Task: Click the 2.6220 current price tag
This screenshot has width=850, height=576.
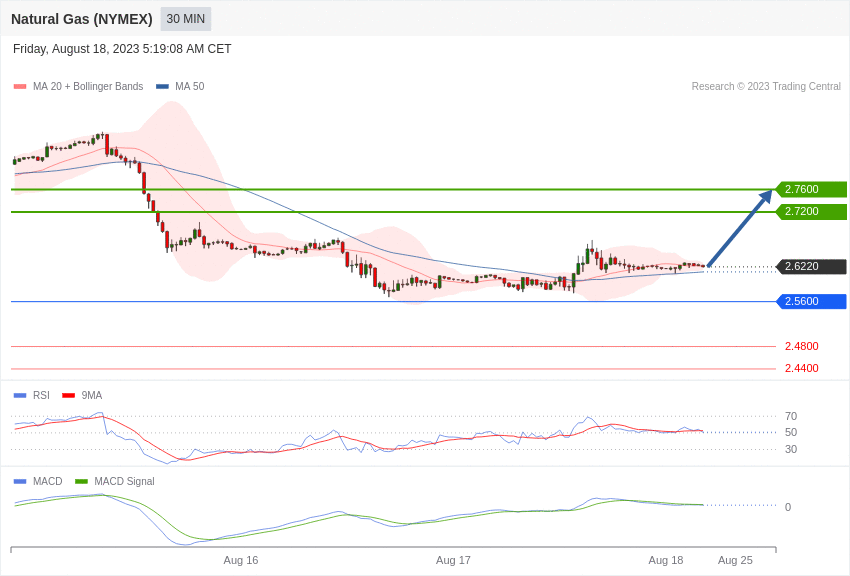Action: pos(810,266)
